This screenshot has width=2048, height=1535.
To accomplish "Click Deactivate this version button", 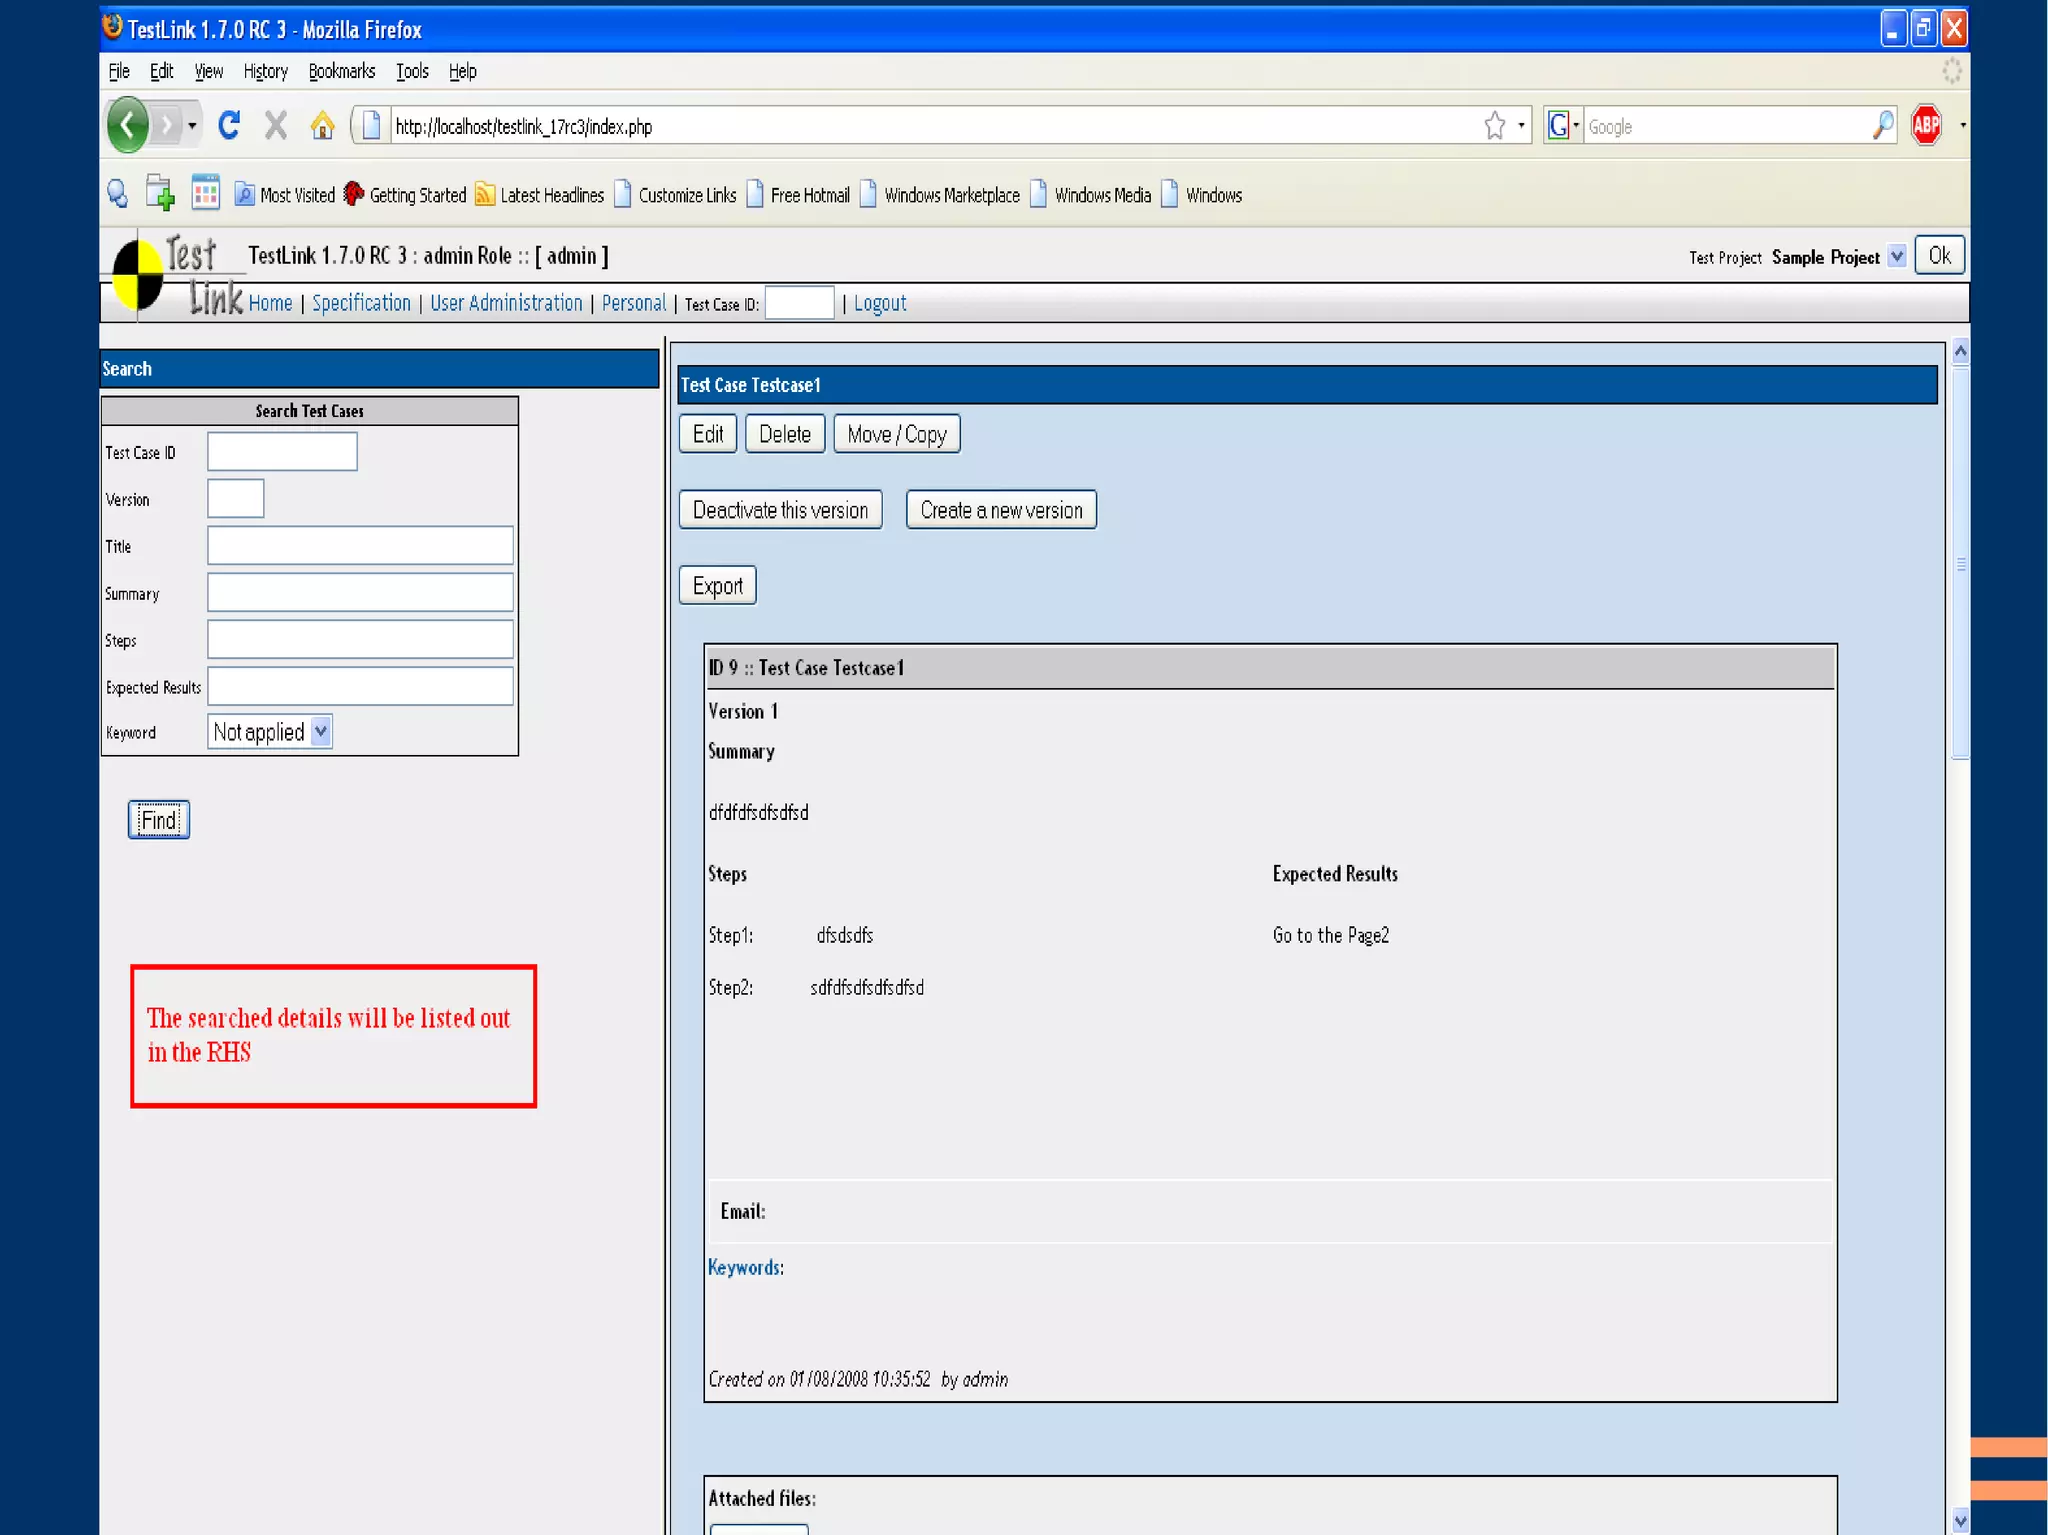I will 780,510.
